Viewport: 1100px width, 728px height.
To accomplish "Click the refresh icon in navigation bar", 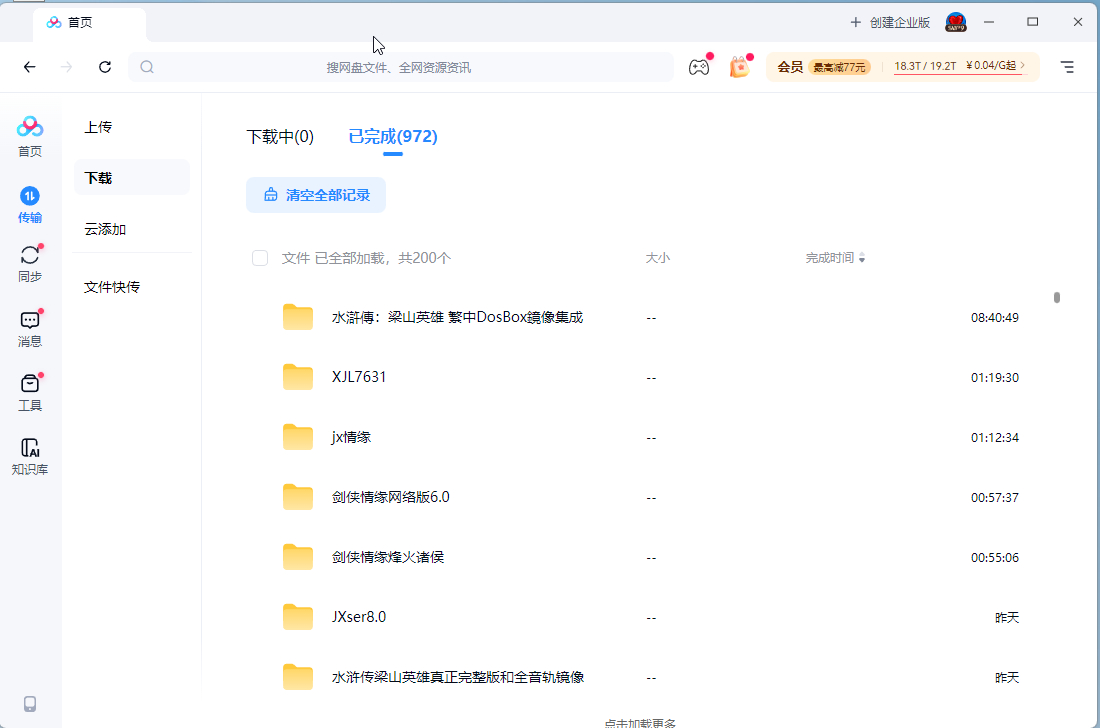I will pos(105,67).
